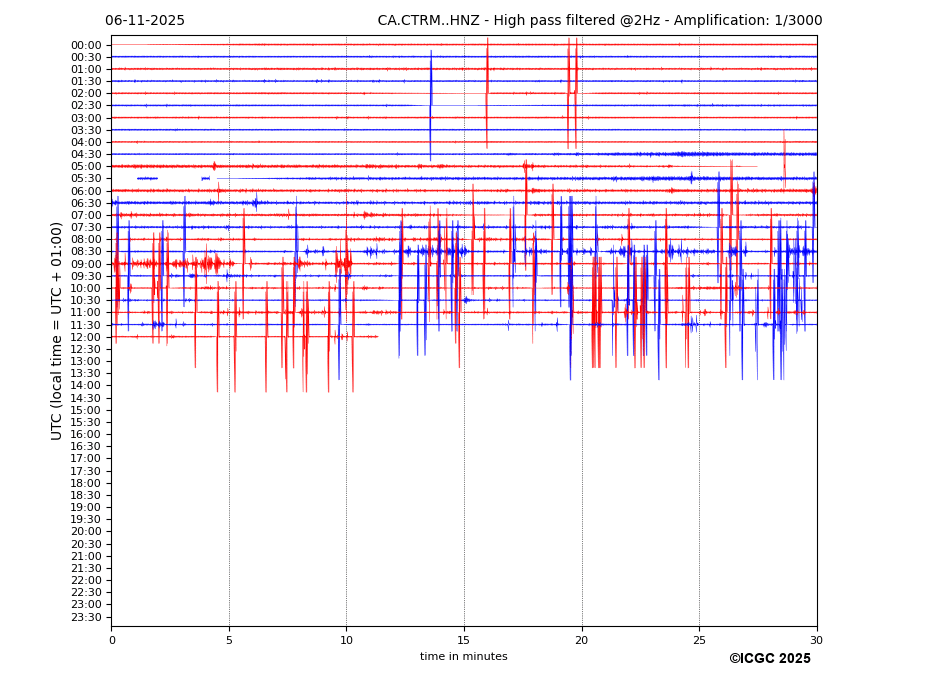The image size is (927, 696).
Task: Click the date label 06-11-2025
Action: pyautogui.click(x=145, y=21)
